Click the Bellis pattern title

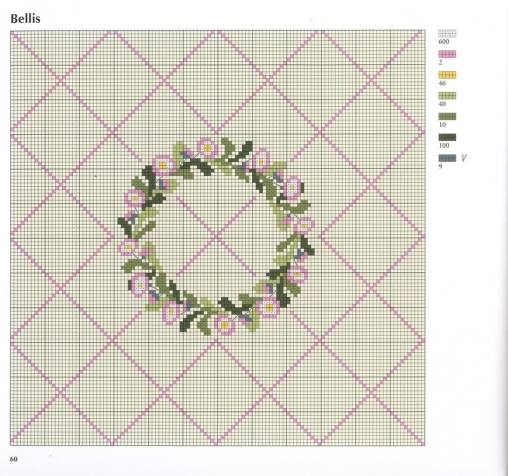[25, 19]
